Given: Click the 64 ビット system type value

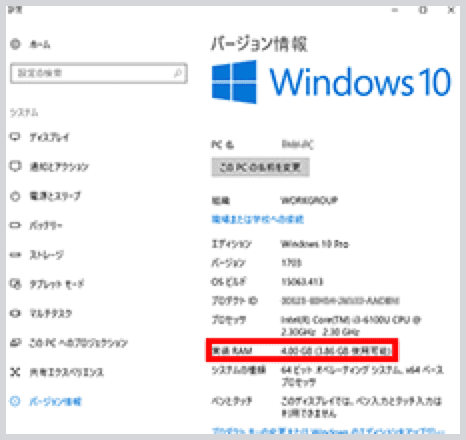Looking at the screenshot, I should [362, 376].
